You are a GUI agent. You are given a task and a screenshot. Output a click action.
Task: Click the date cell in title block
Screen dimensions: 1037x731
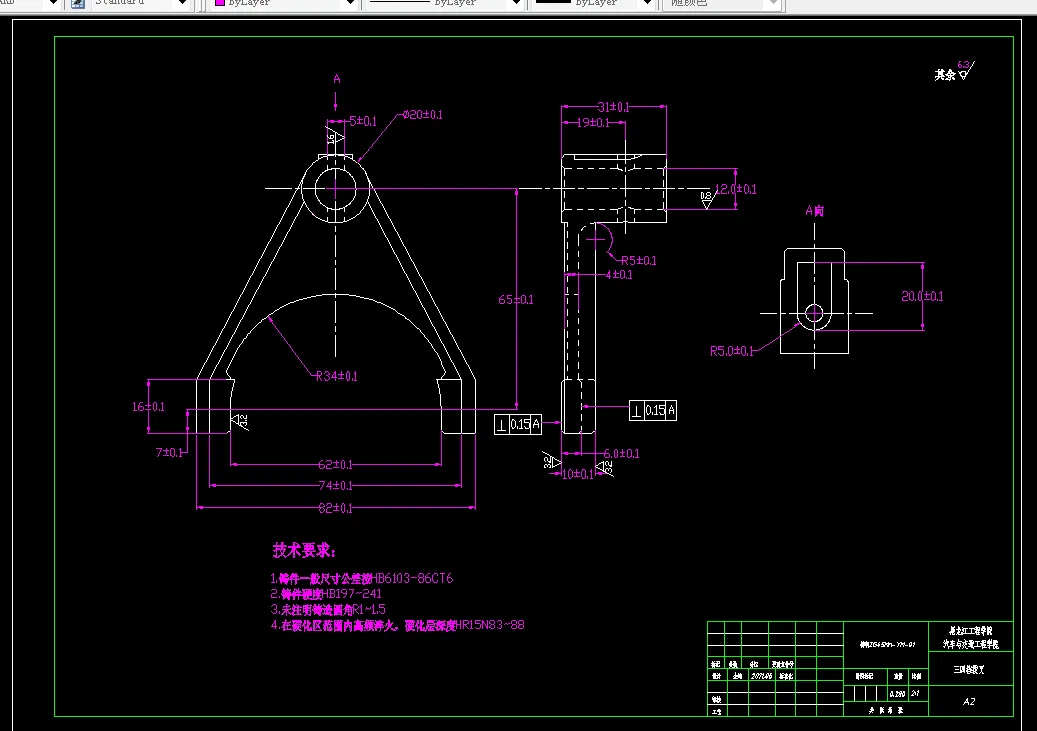pyautogui.click(x=761, y=676)
